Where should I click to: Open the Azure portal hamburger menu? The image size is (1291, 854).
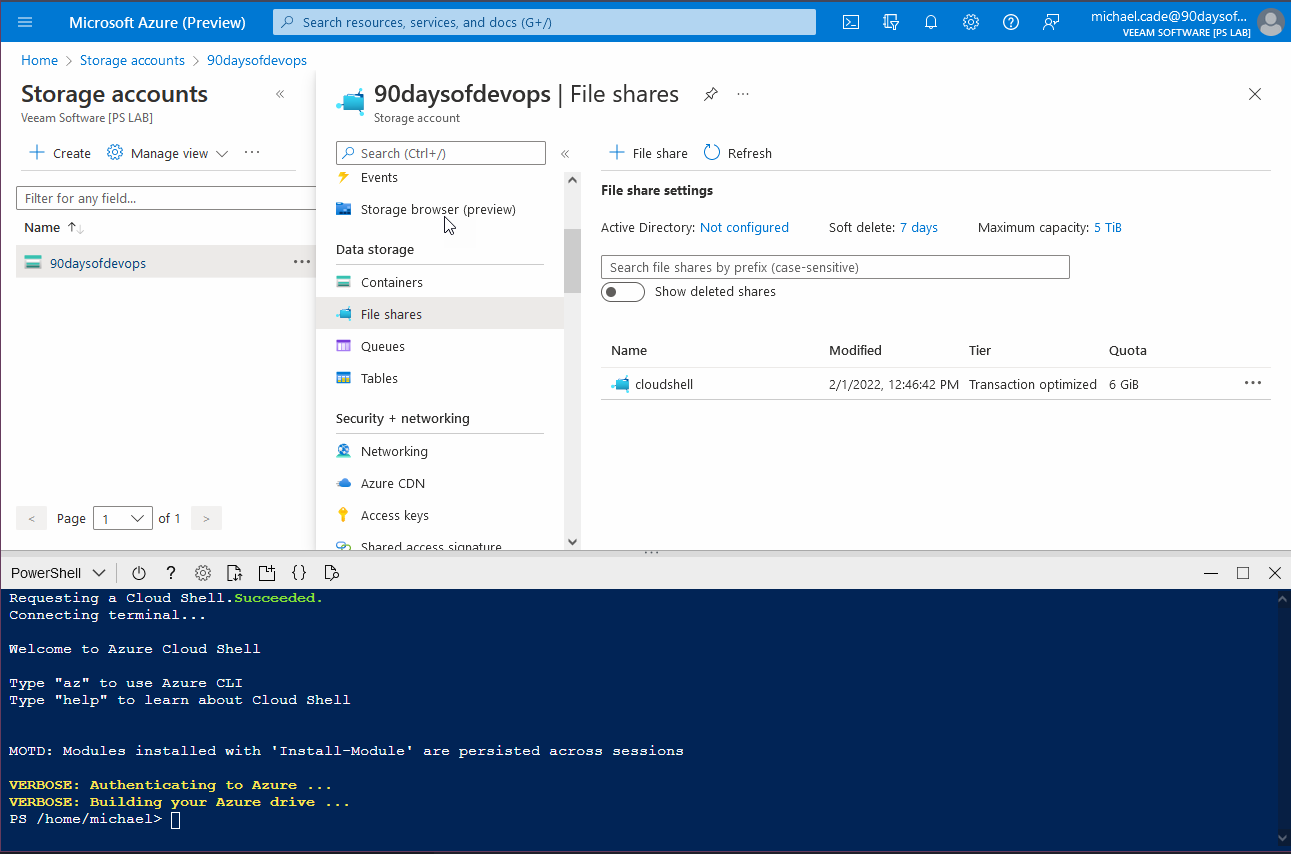(24, 21)
